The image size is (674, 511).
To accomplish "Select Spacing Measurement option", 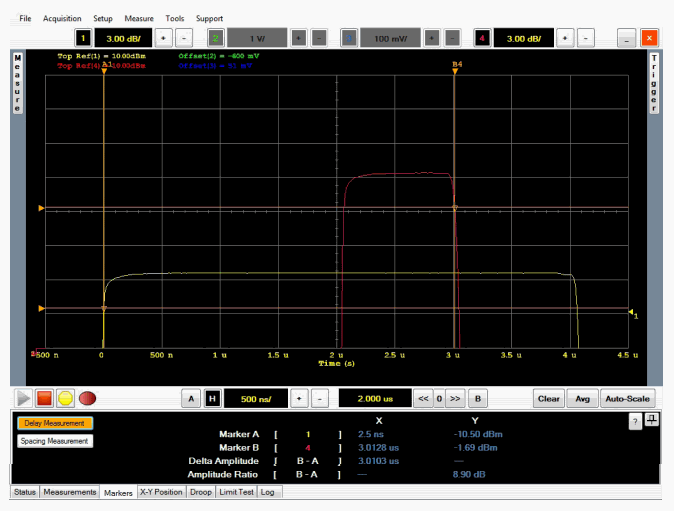I will click(55, 441).
